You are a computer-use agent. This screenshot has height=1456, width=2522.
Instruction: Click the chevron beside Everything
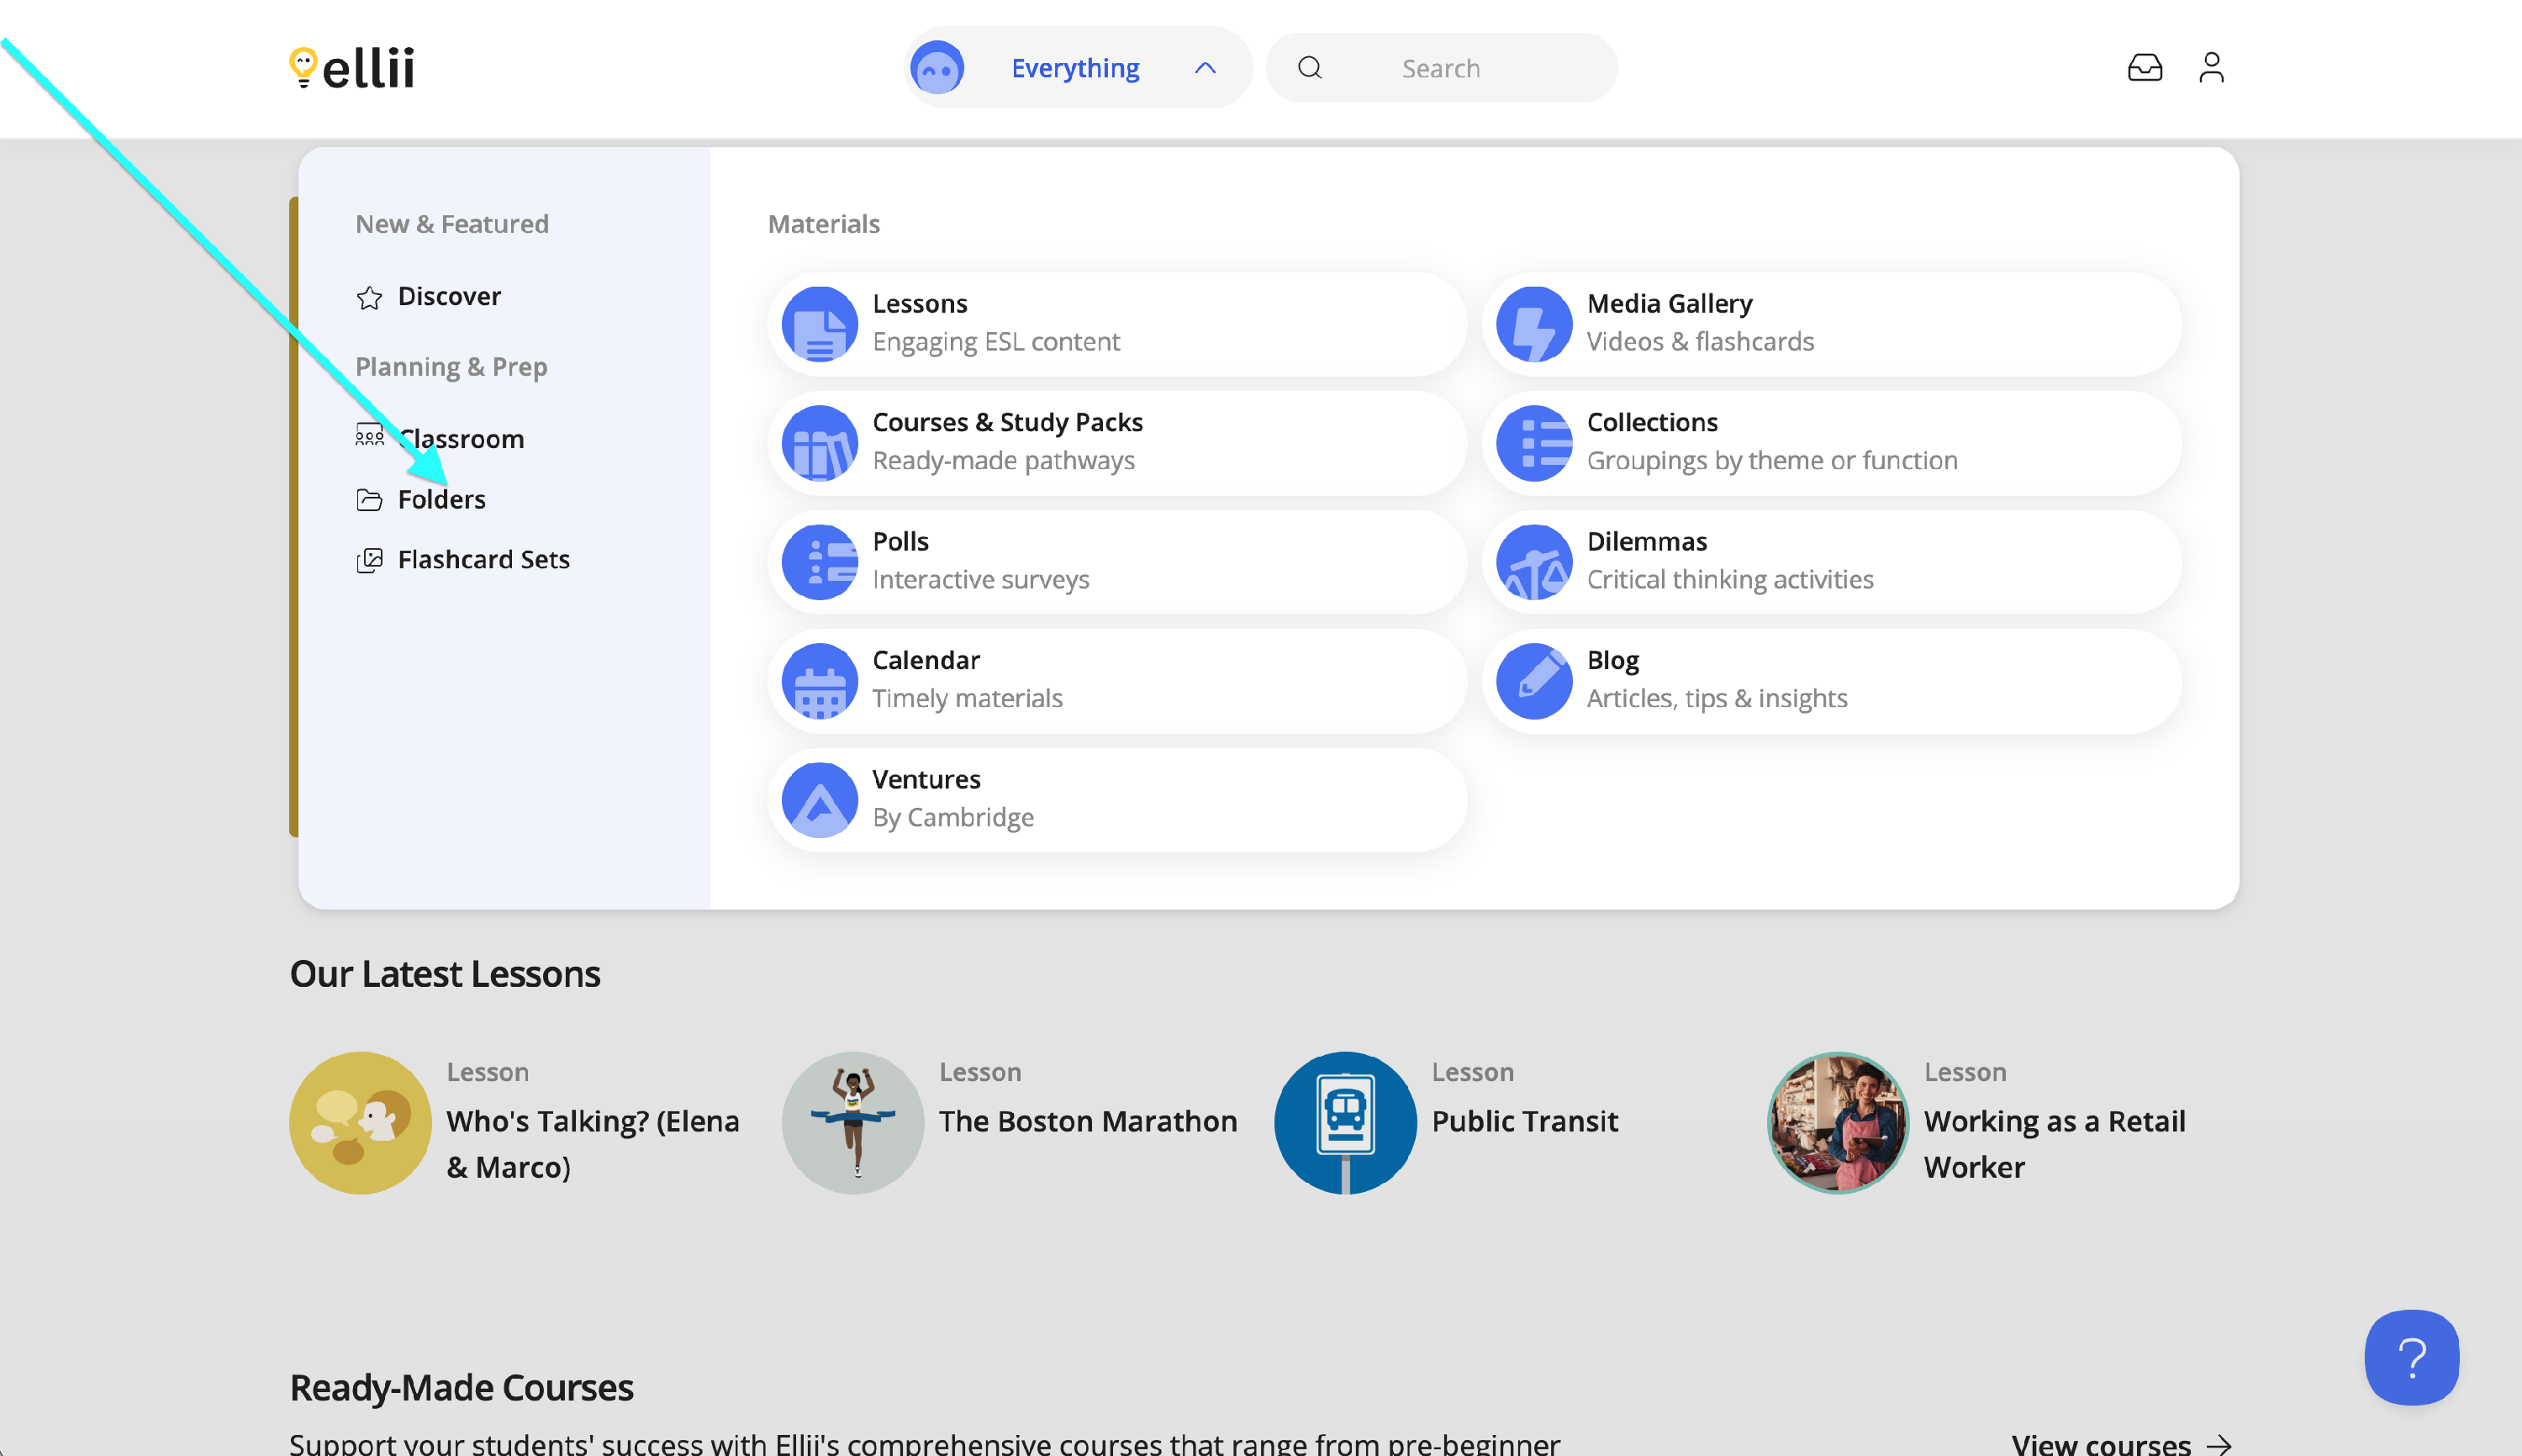point(1205,68)
